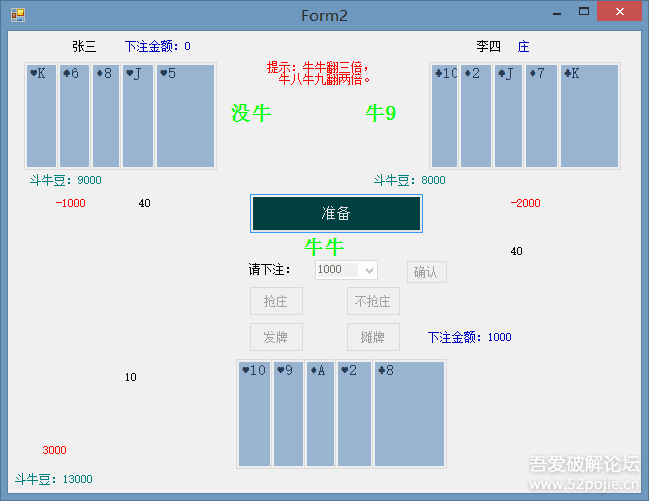This screenshot has height=501, width=649.
Task: Minimize the Form2 window
Action: tap(557, 12)
